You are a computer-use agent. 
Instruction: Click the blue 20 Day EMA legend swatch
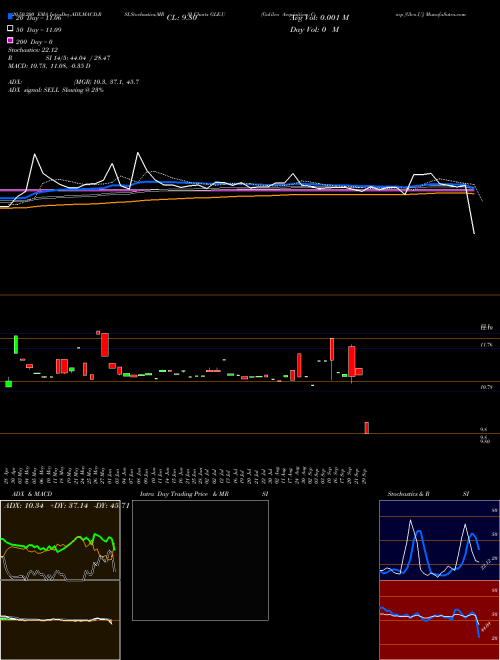(x=10, y=17)
